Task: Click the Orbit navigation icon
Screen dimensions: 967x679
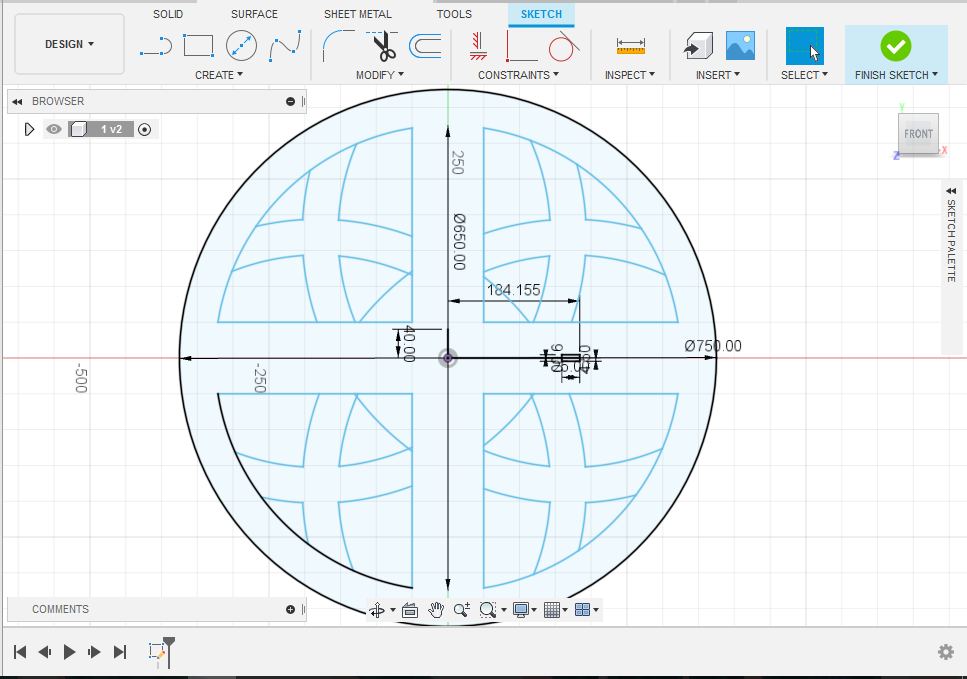Action: pyautogui.click(x=377, y=611)
